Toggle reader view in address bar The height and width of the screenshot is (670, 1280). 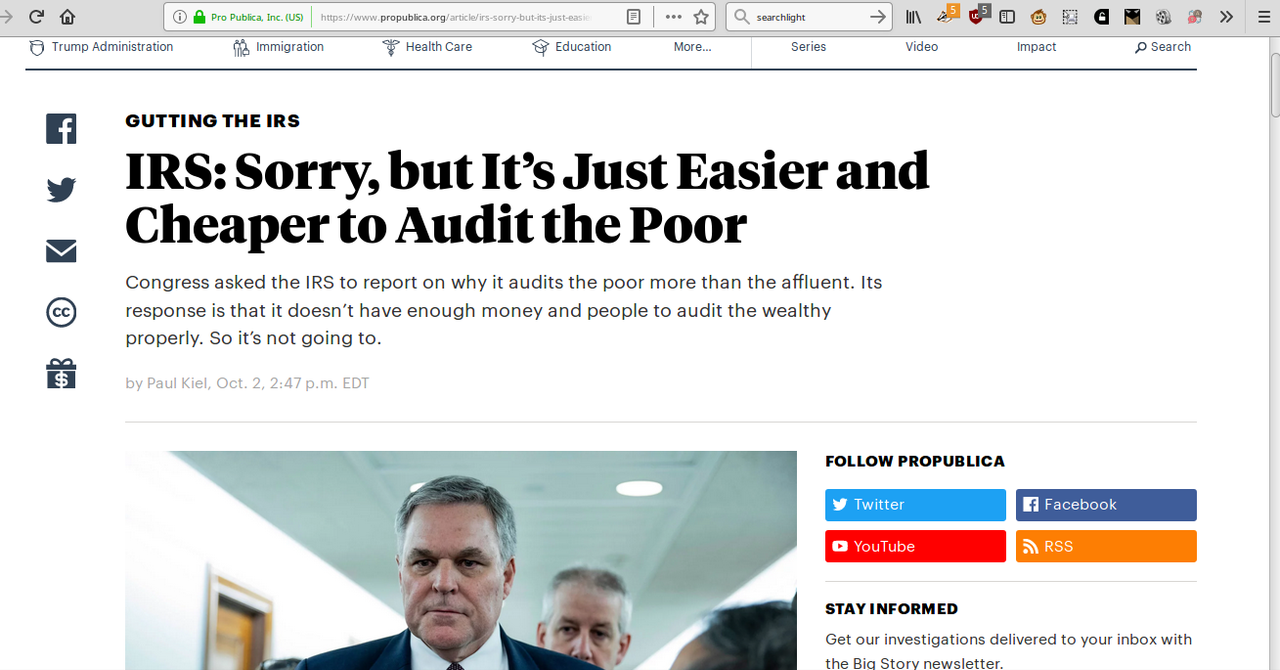coord(633,17)
